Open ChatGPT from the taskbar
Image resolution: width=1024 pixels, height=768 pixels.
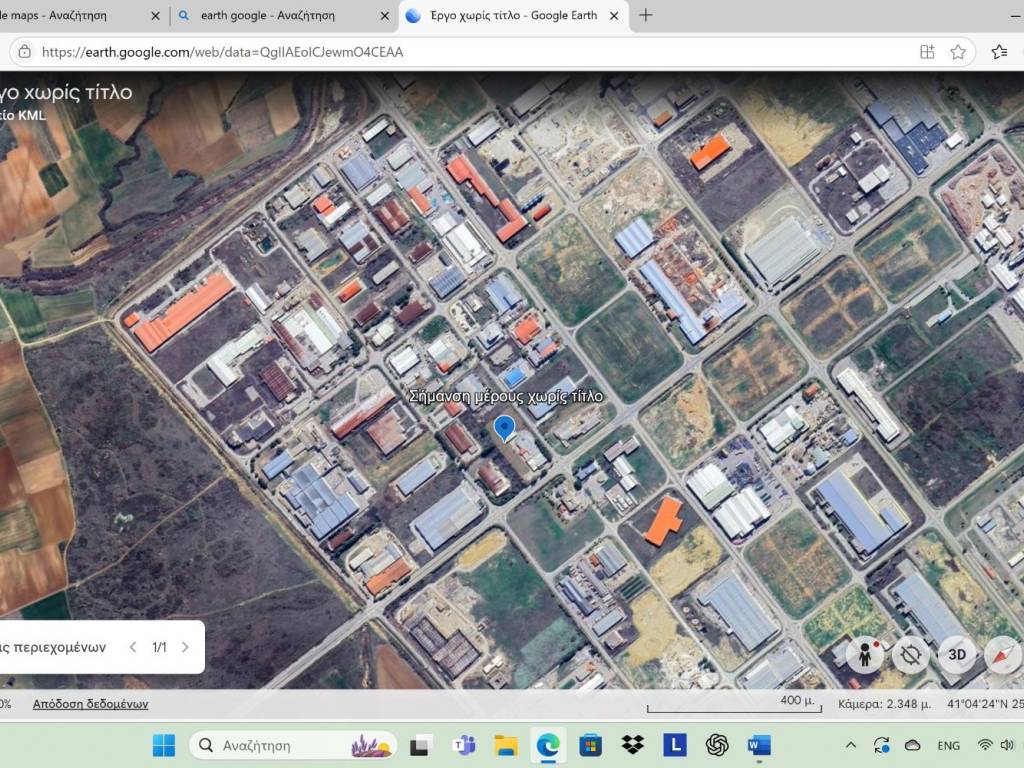717,745
